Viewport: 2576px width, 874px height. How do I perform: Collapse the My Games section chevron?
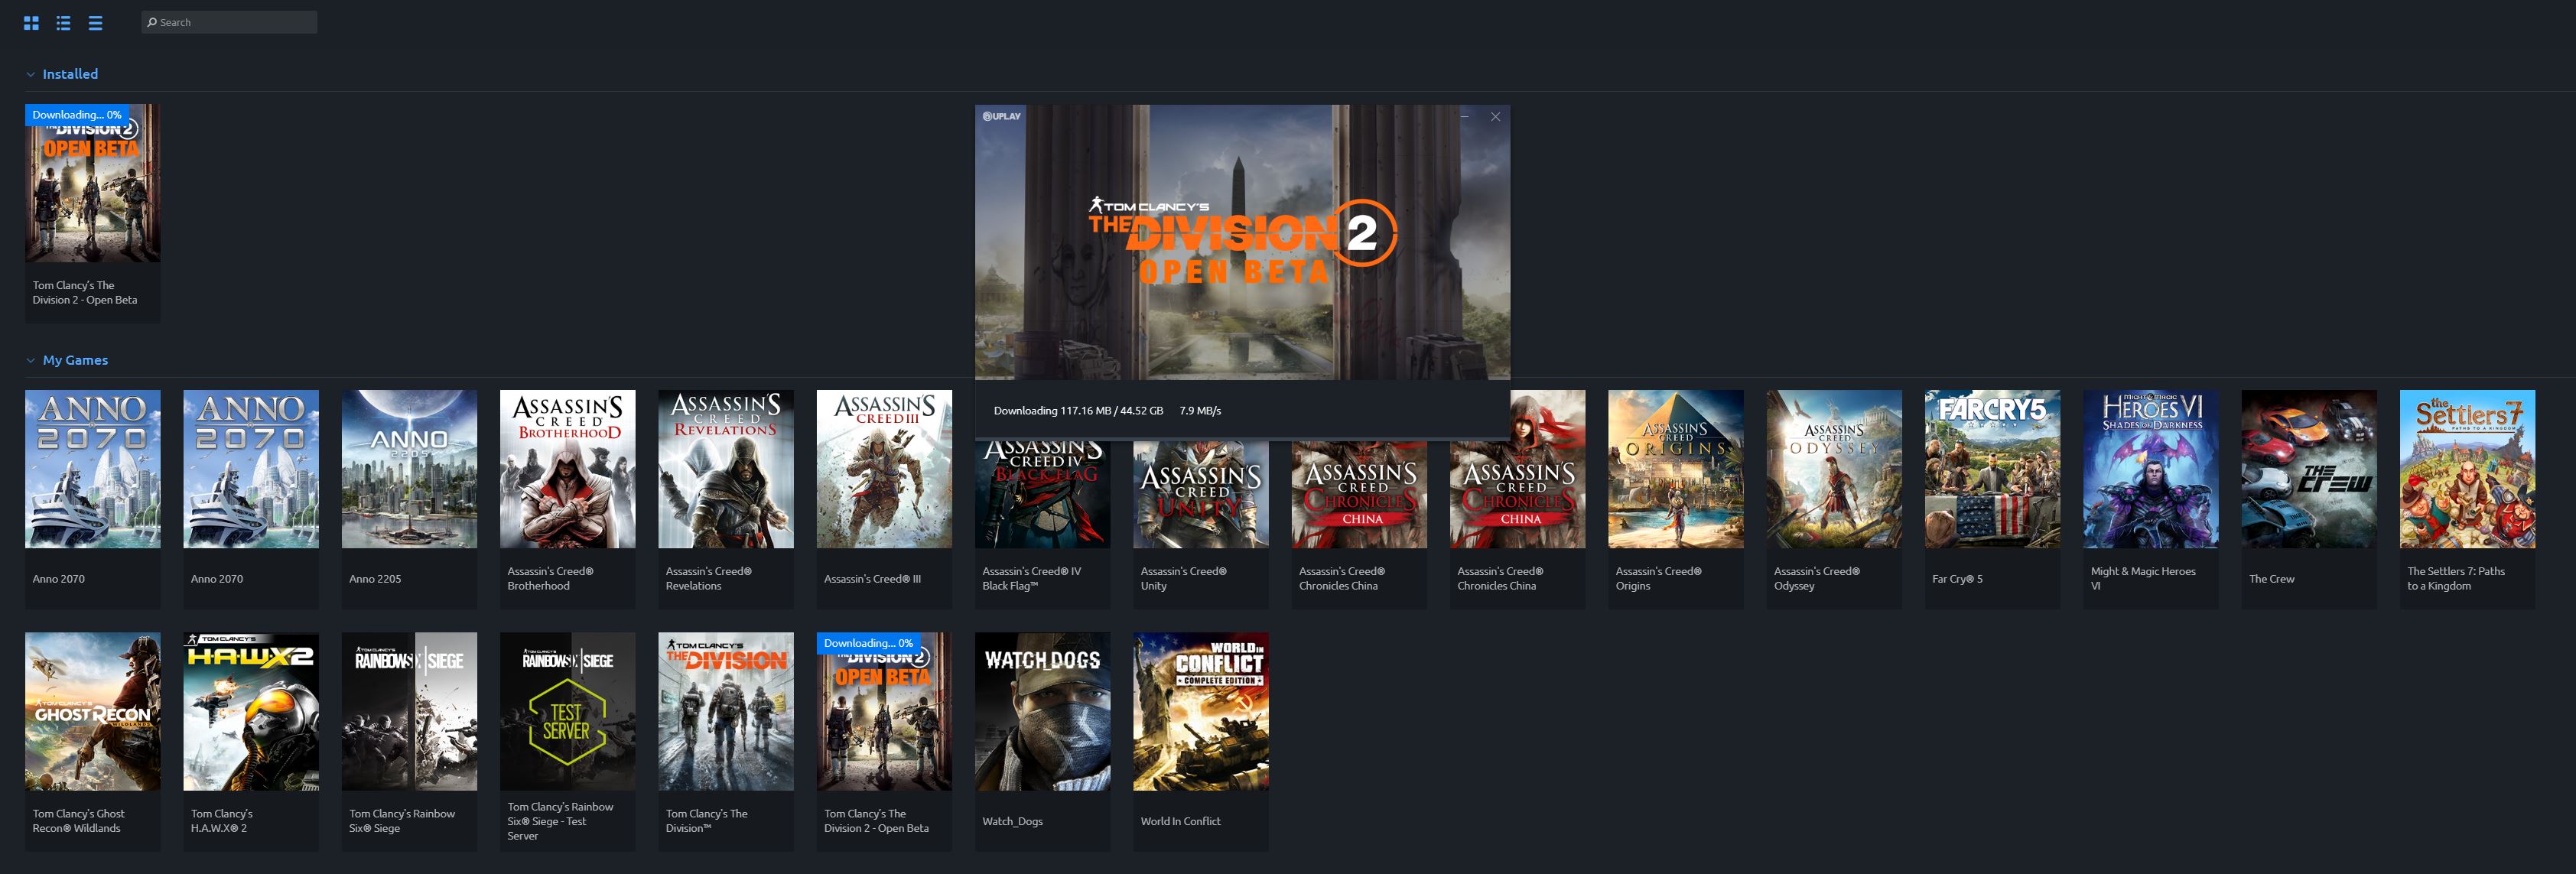pyautogui.click(x=31, y=360)
